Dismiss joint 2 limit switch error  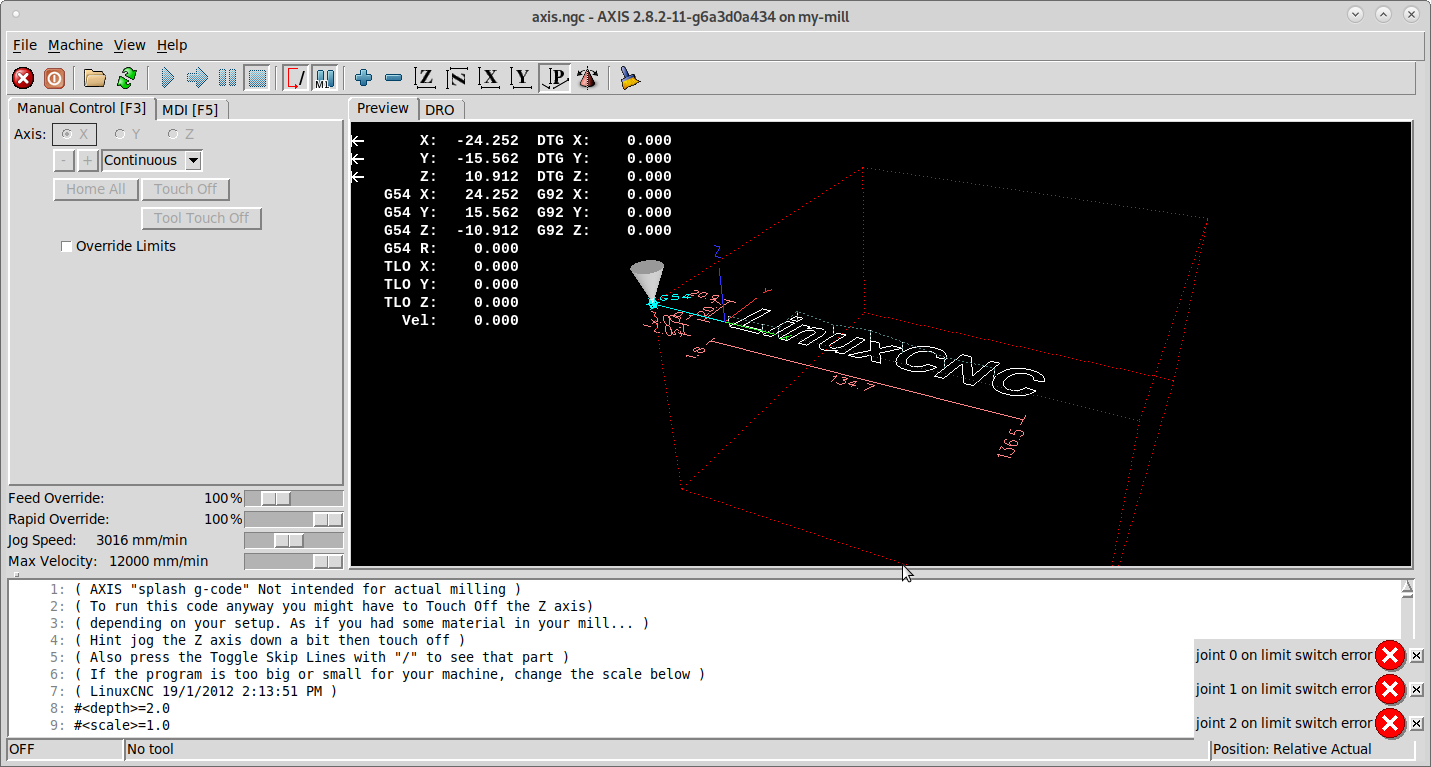tap(1417, 724)
